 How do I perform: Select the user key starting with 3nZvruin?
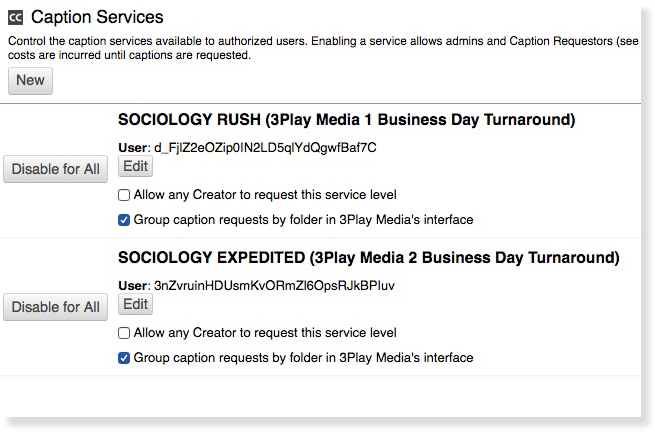(274, 285)
